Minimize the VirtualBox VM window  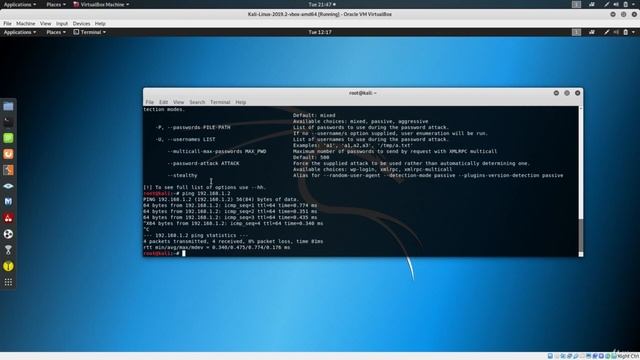pos(613,14)
